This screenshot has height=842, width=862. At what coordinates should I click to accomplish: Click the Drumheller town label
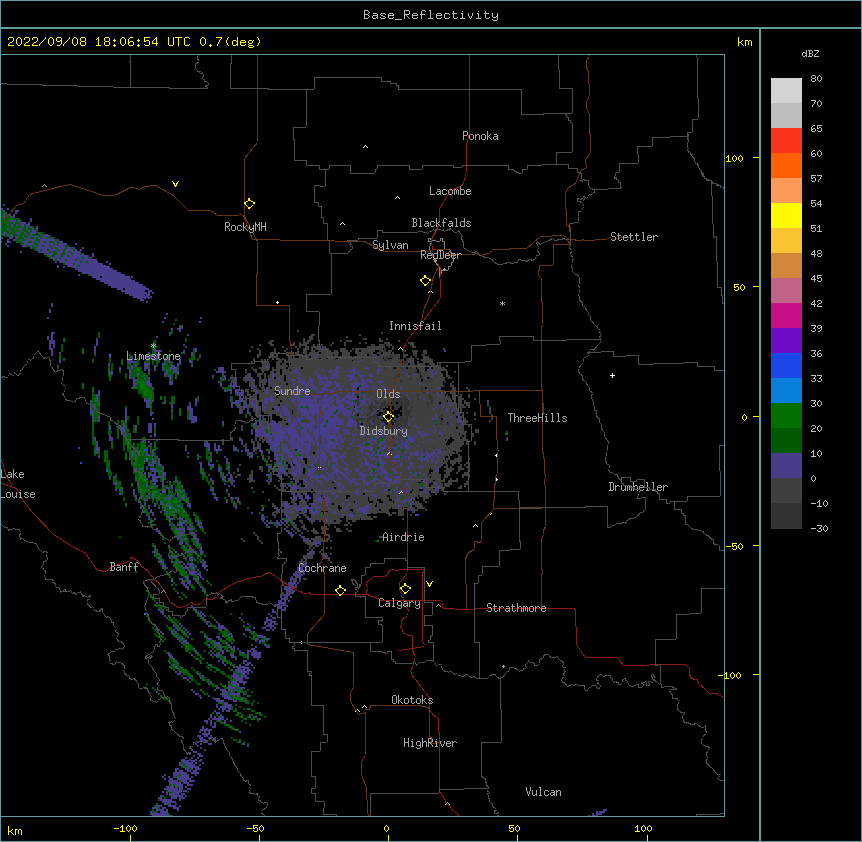click(x=638, y=487)
